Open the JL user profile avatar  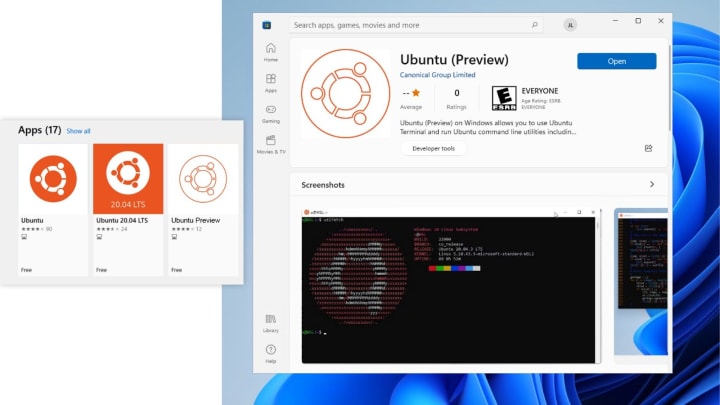click(x=570, y=25)
